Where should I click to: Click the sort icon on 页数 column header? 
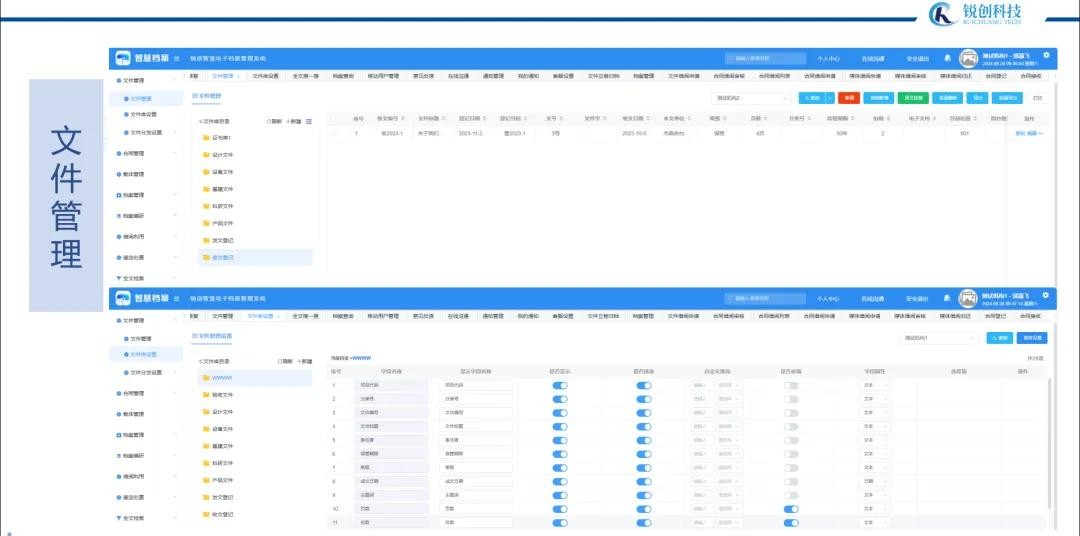pos(767,119)
